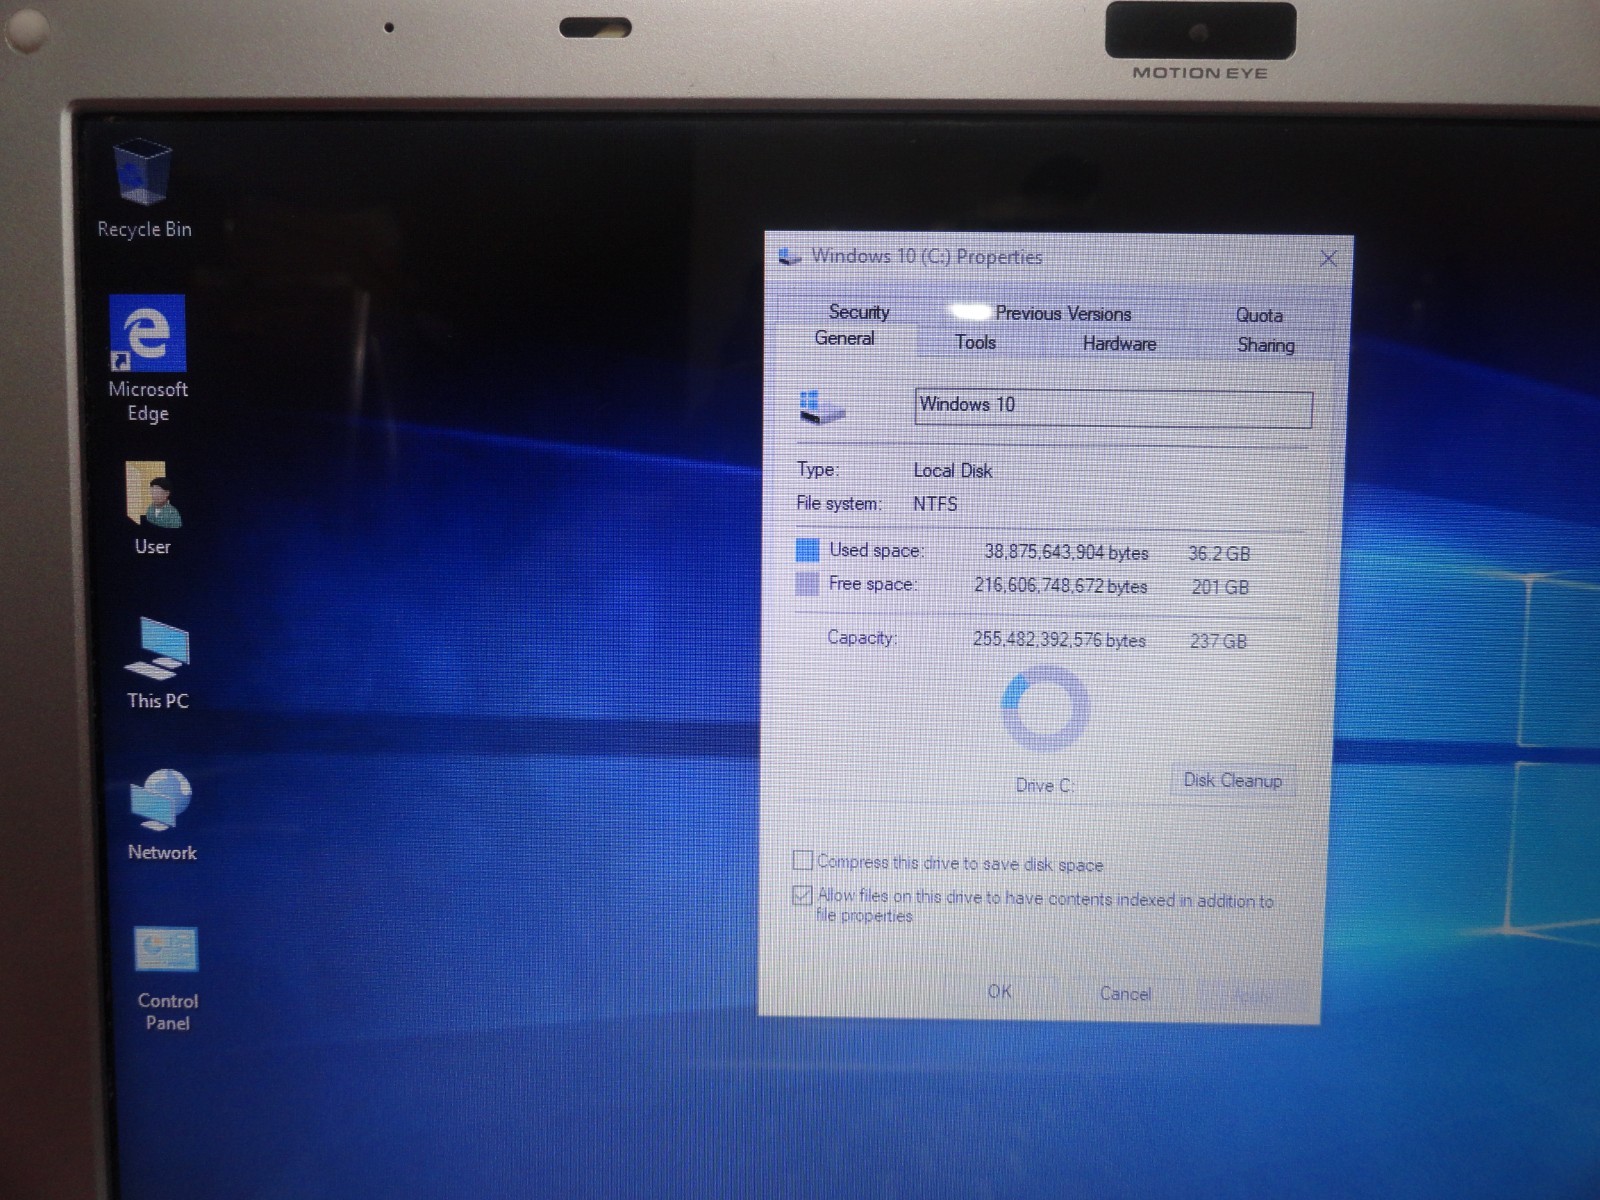Click the NTFS file system value

[x=935, y=504]
